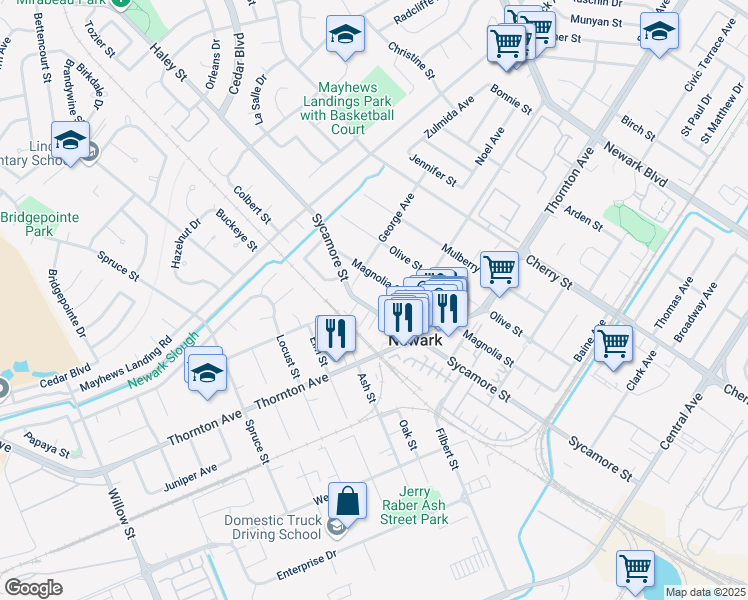Open the shopping bag marker near Ash Street Park
Viewport: 748px width, 600px height.
347,502
